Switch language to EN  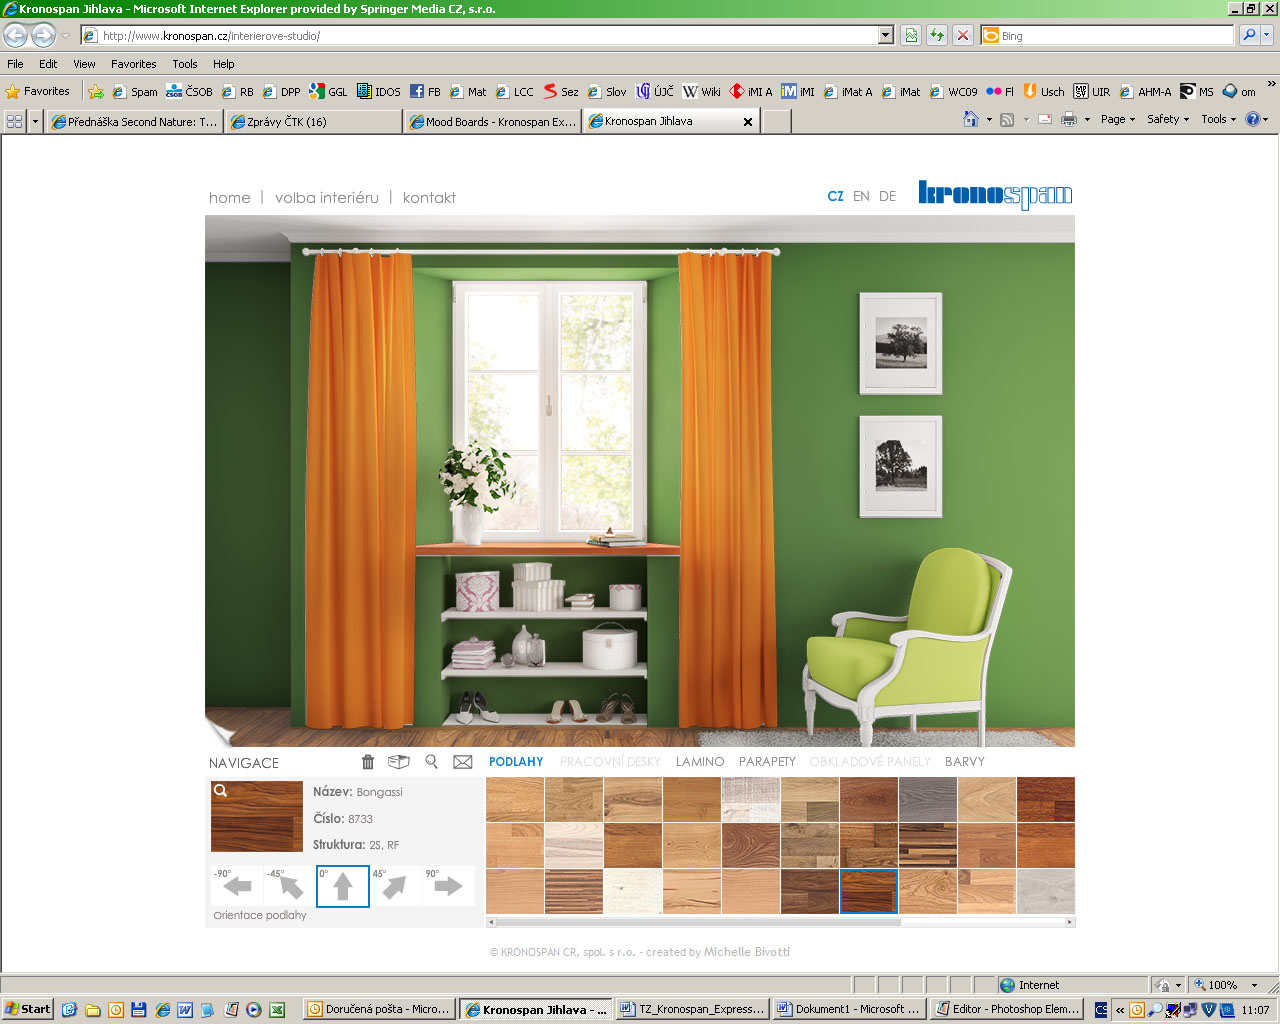click(861, 196)
